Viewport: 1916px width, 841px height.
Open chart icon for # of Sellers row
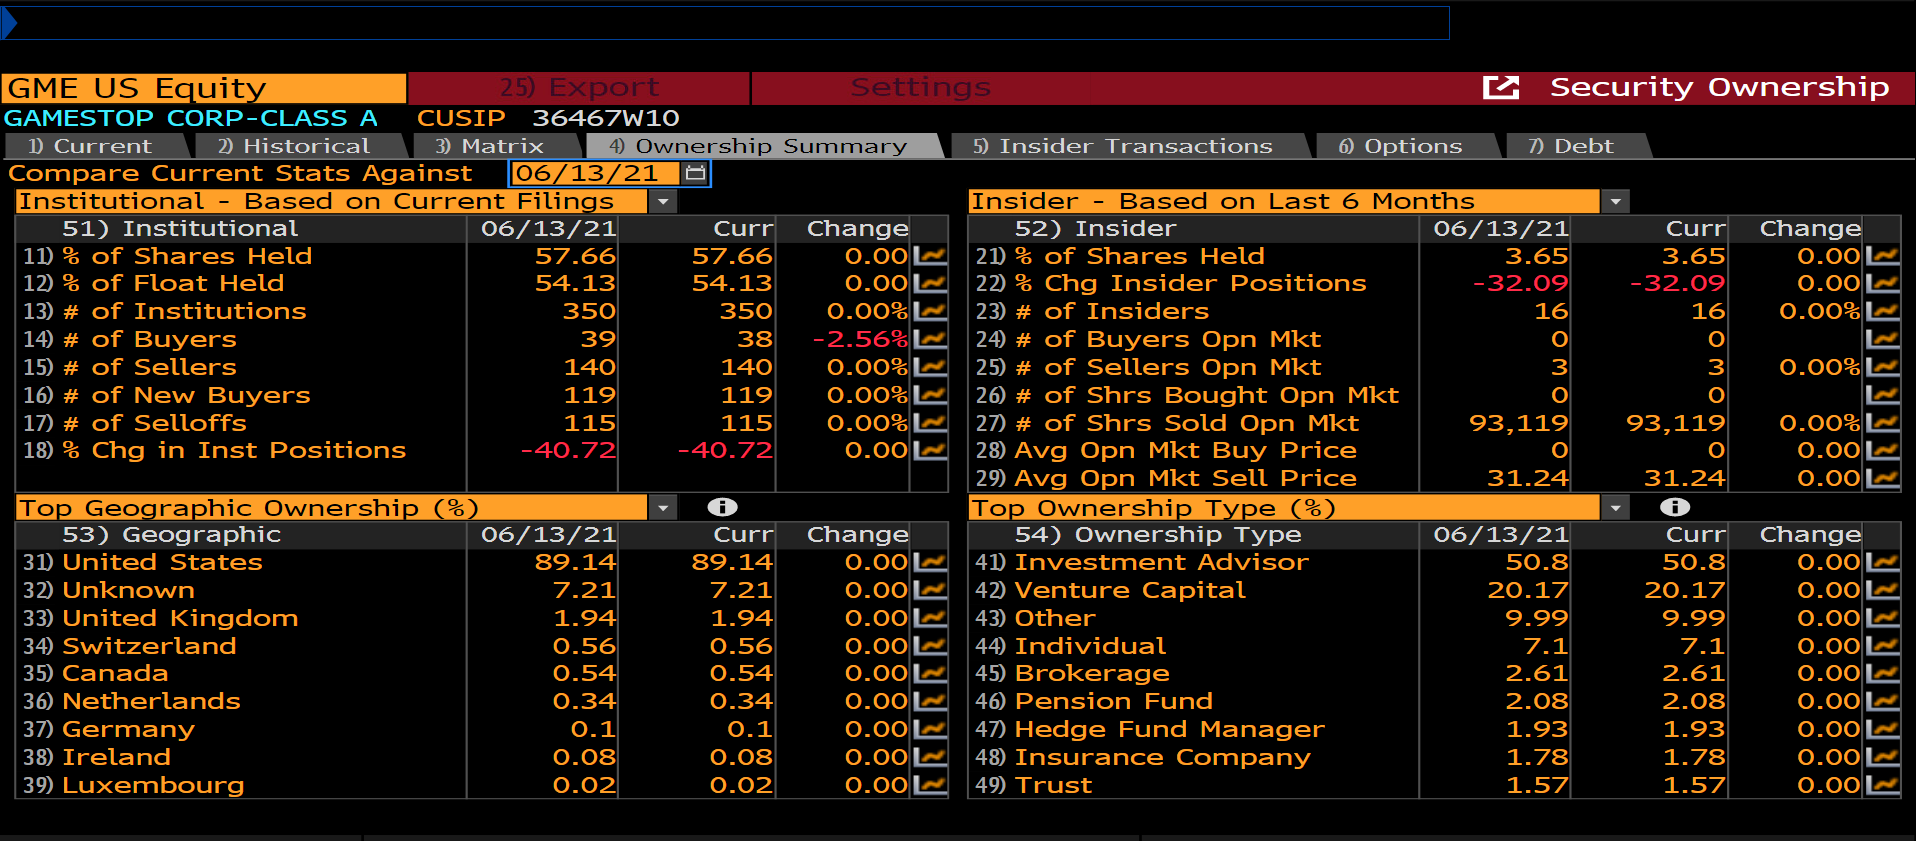pos(930,368)
